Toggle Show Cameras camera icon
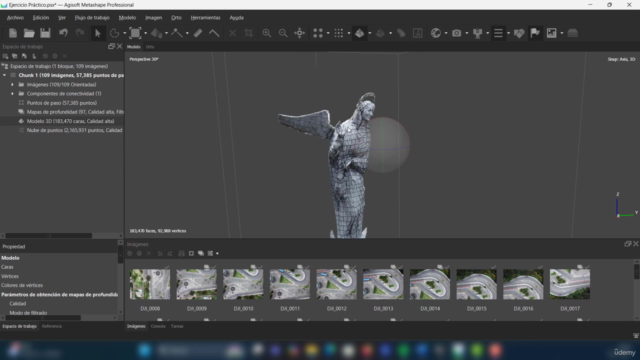 click(456, 33)
